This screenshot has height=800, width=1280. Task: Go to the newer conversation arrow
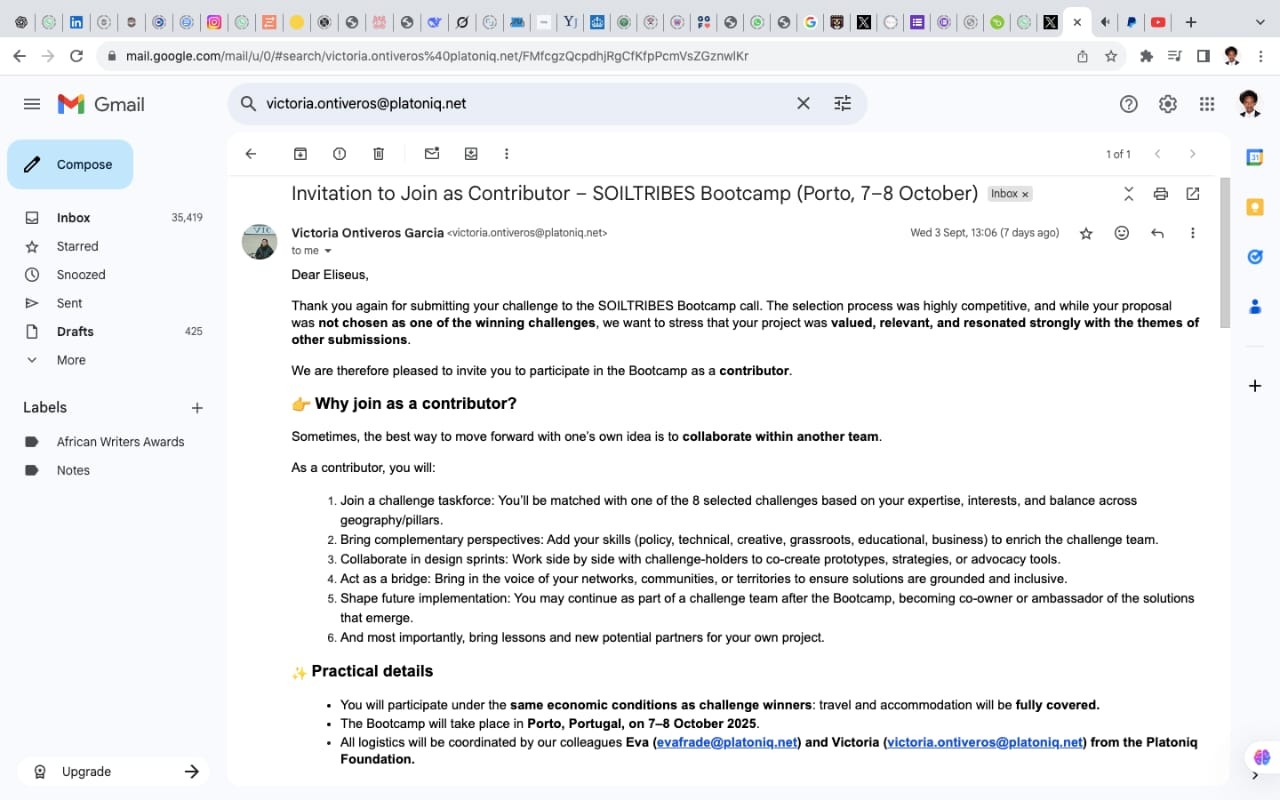click(1157, 154)
